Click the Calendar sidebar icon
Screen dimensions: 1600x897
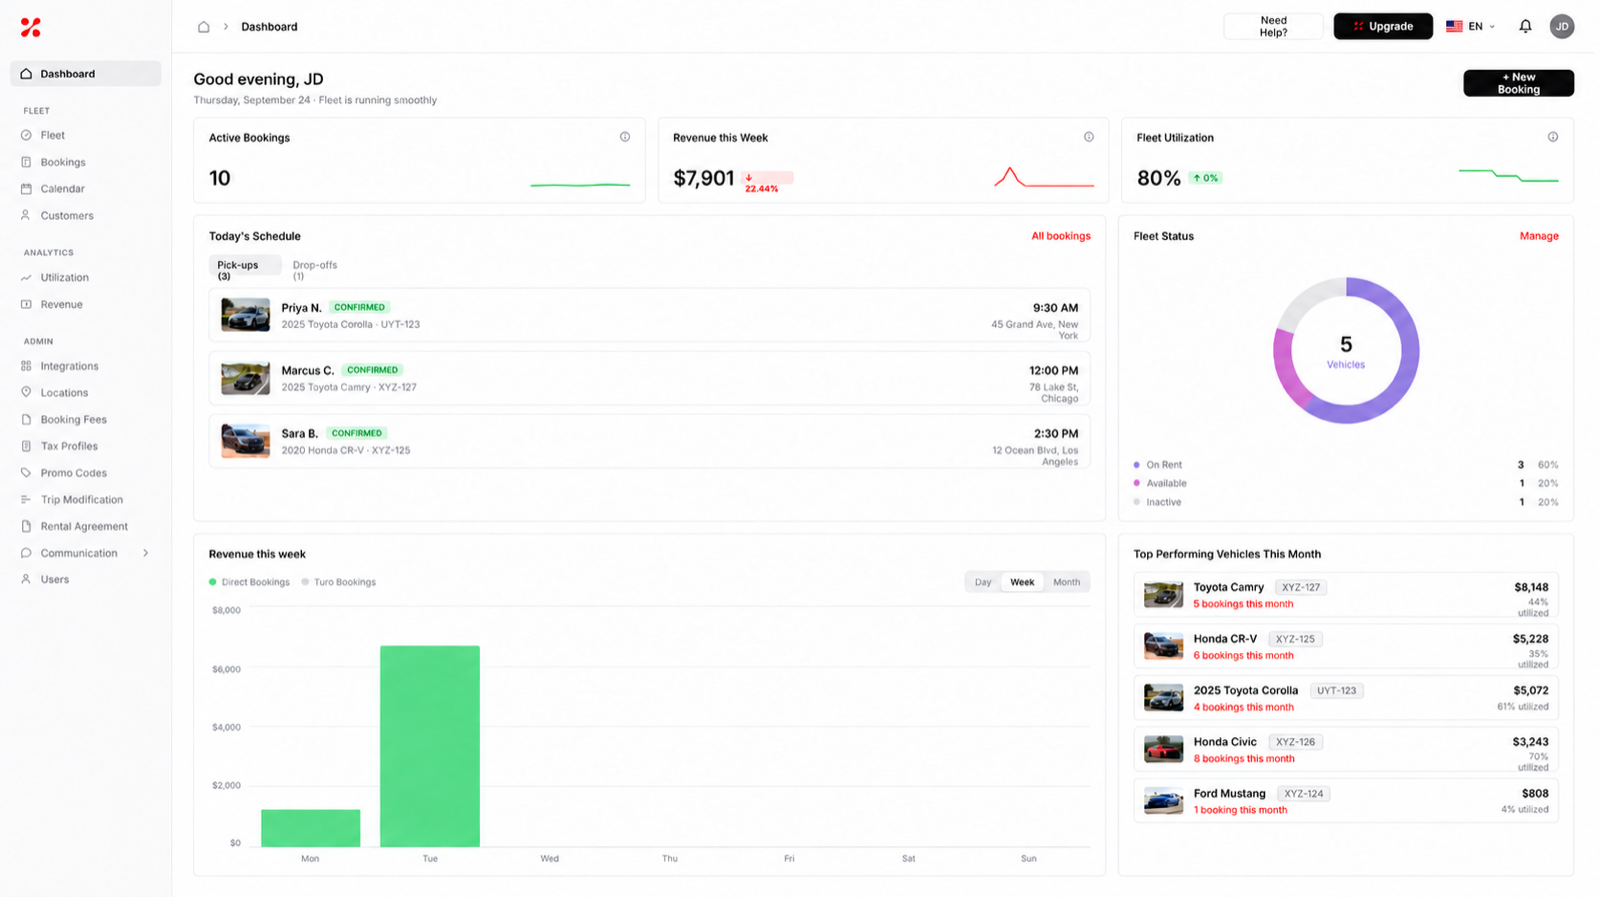(26, 188)
